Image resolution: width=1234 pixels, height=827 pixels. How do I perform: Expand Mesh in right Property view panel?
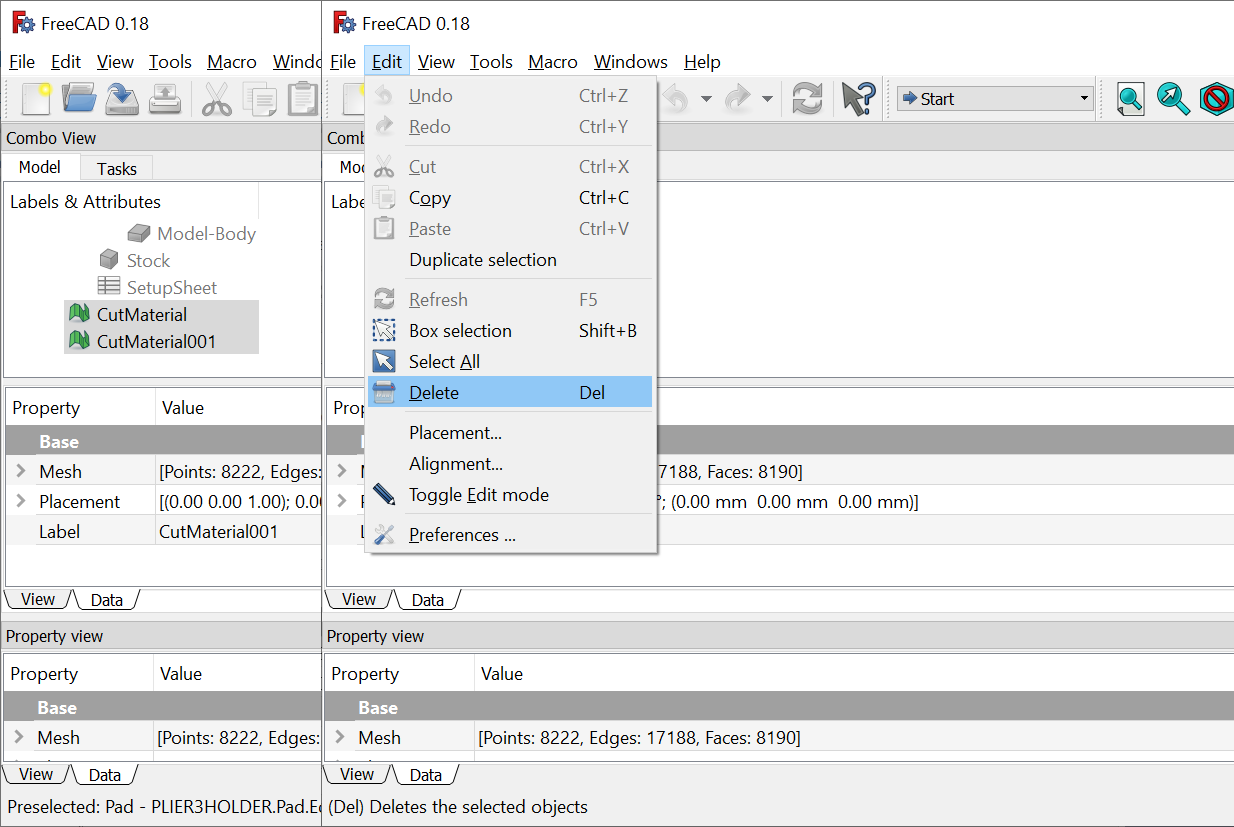tap(341, 737)
